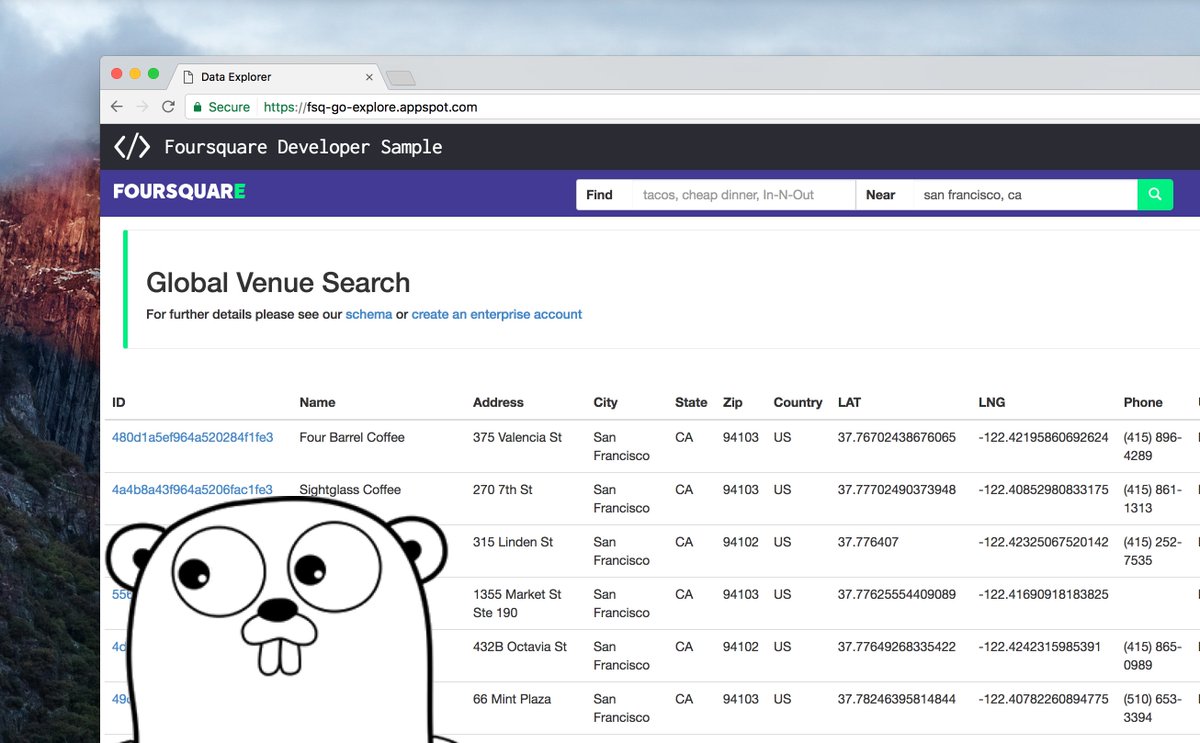Click the Name column header
The width and height of the screenshot is (1200, 743).
(317, 402)
